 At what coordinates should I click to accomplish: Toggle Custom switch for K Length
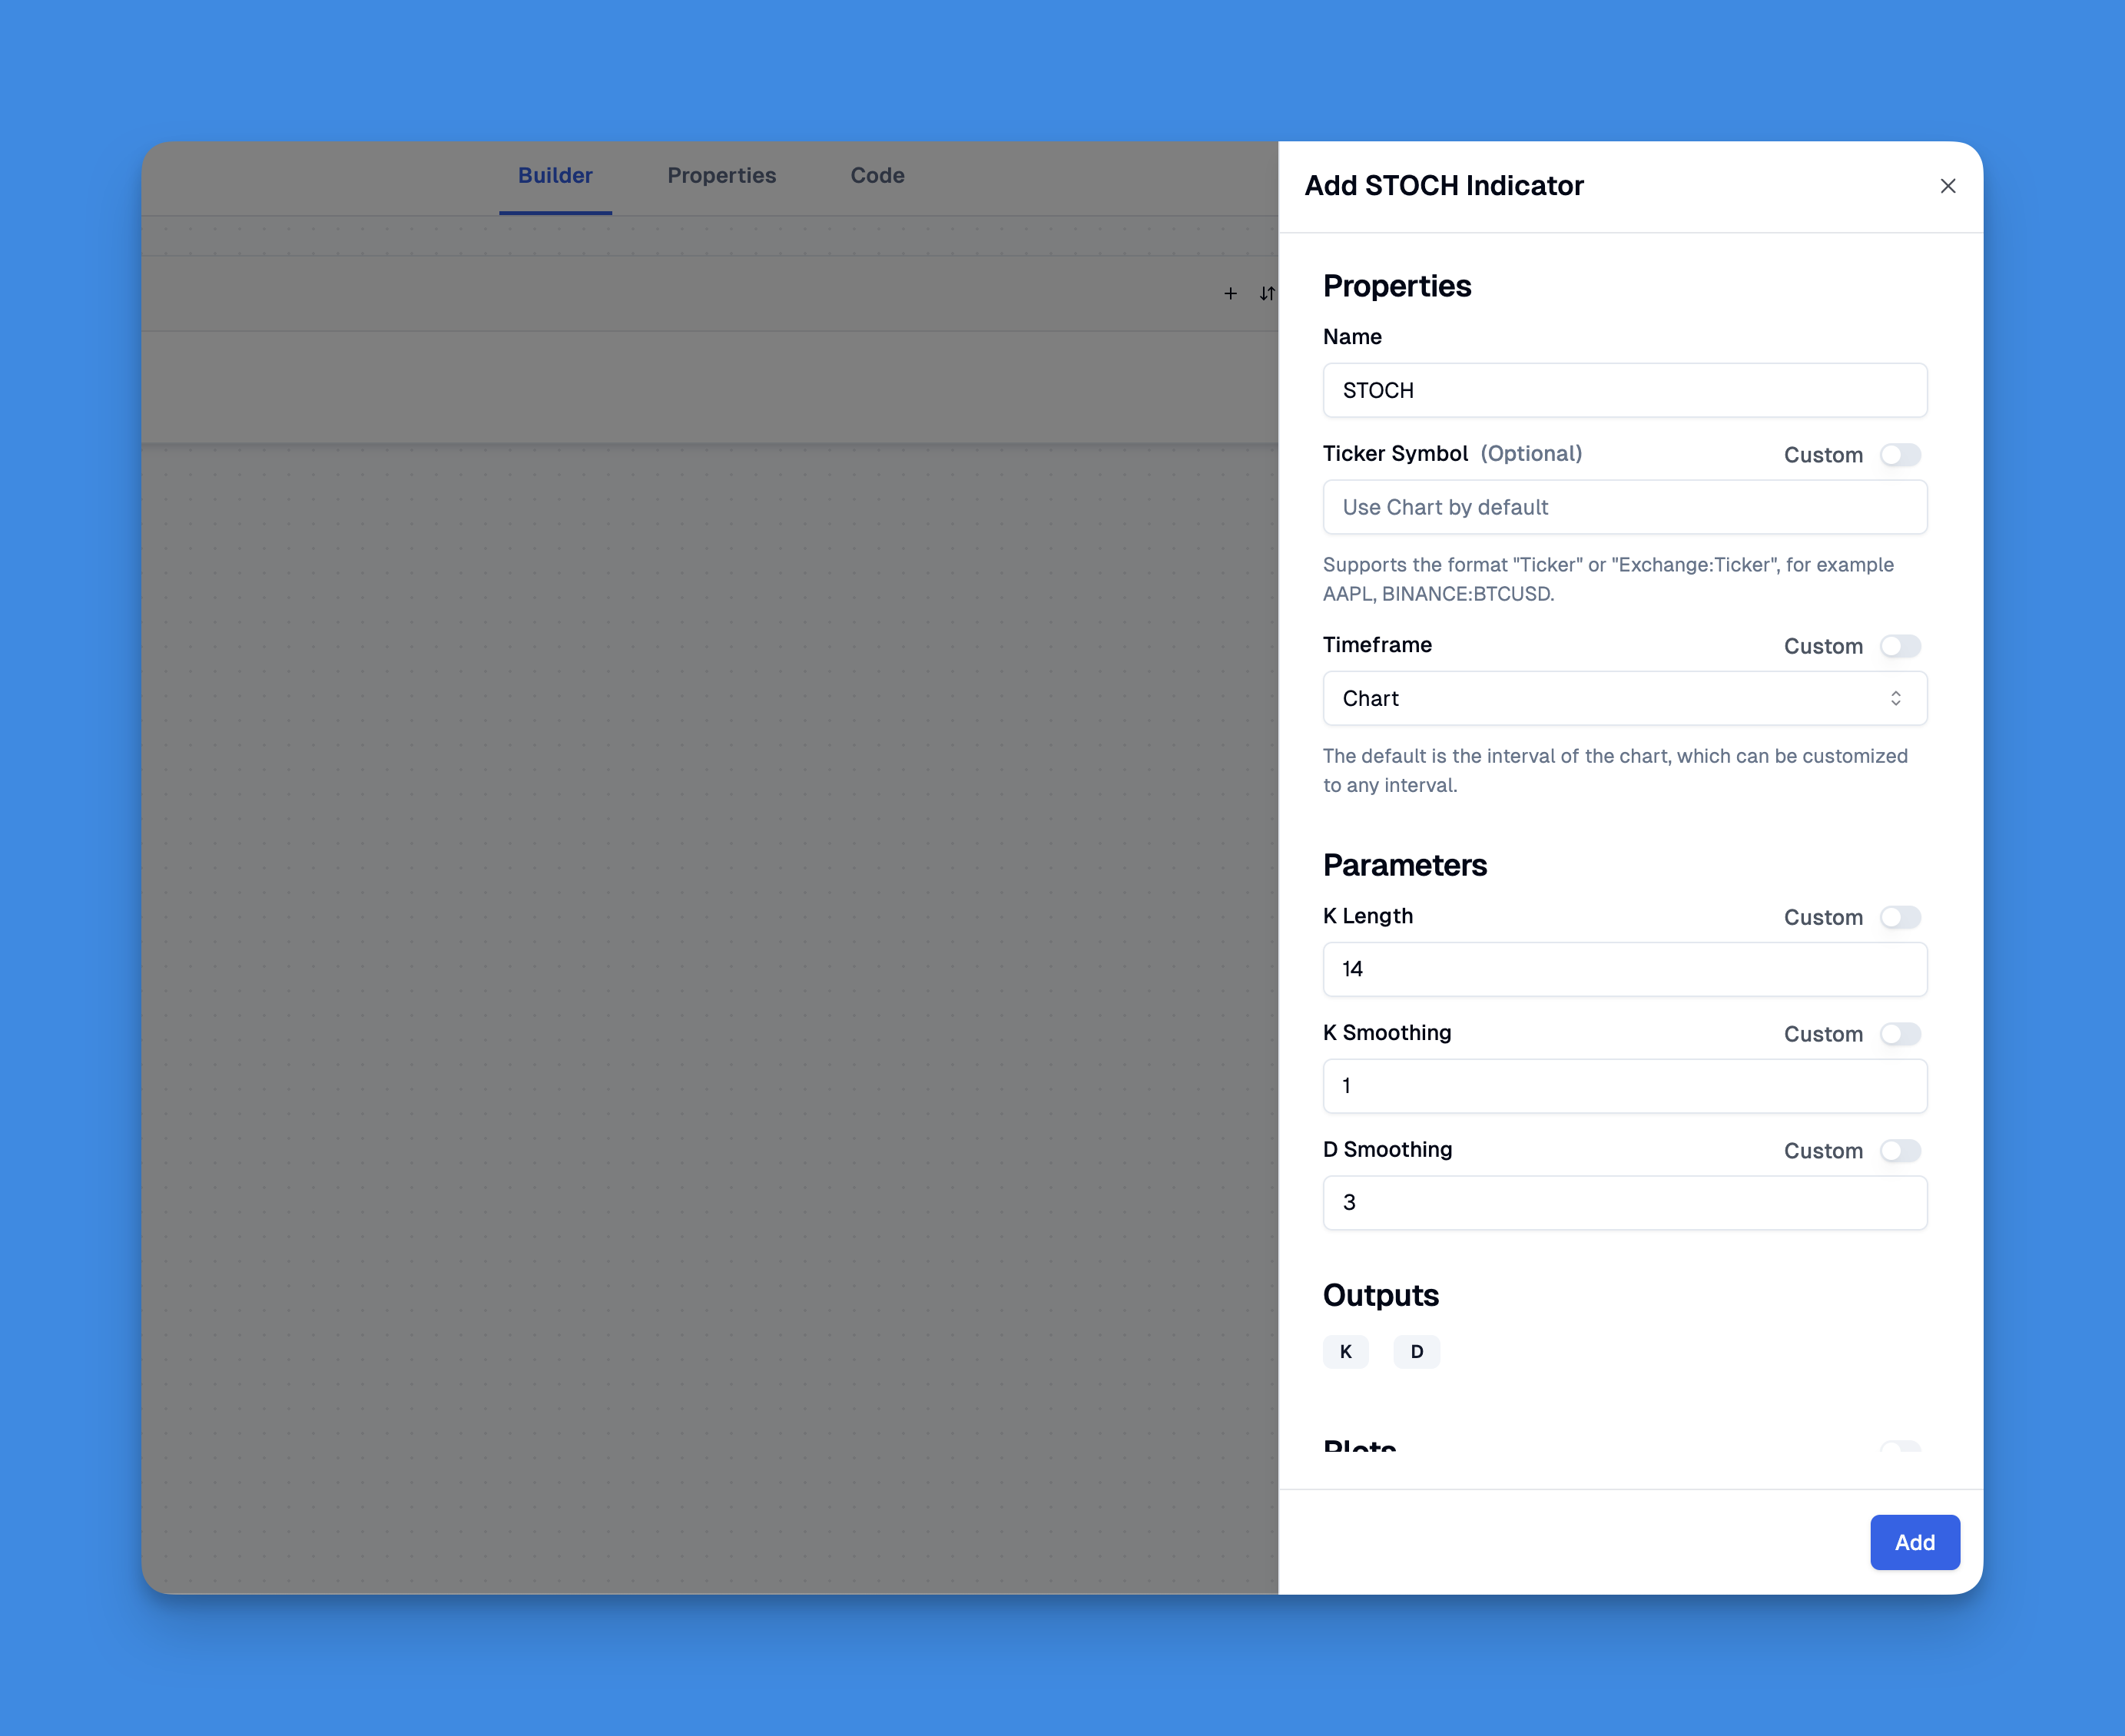(x=1903, y=916)
